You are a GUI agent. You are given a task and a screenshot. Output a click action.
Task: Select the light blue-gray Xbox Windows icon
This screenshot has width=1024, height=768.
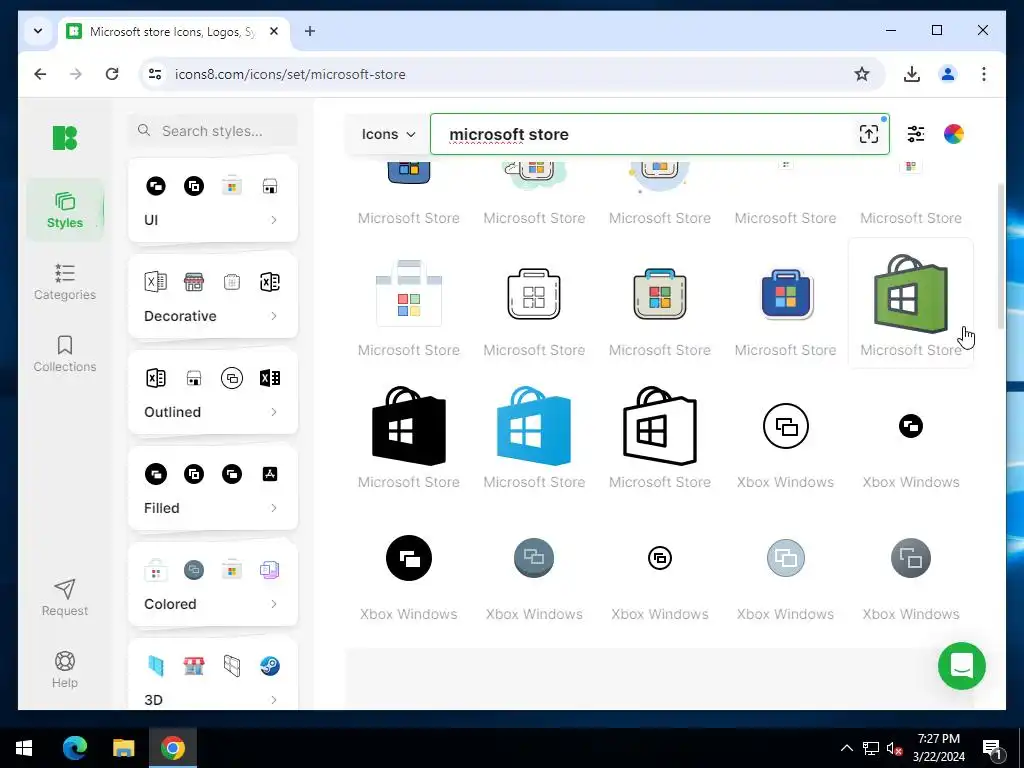click(786, 558)
